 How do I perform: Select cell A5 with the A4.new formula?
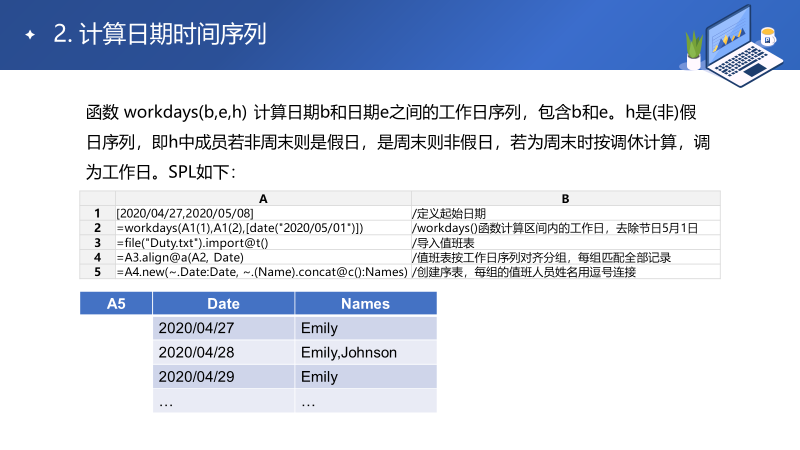point(263,272)
